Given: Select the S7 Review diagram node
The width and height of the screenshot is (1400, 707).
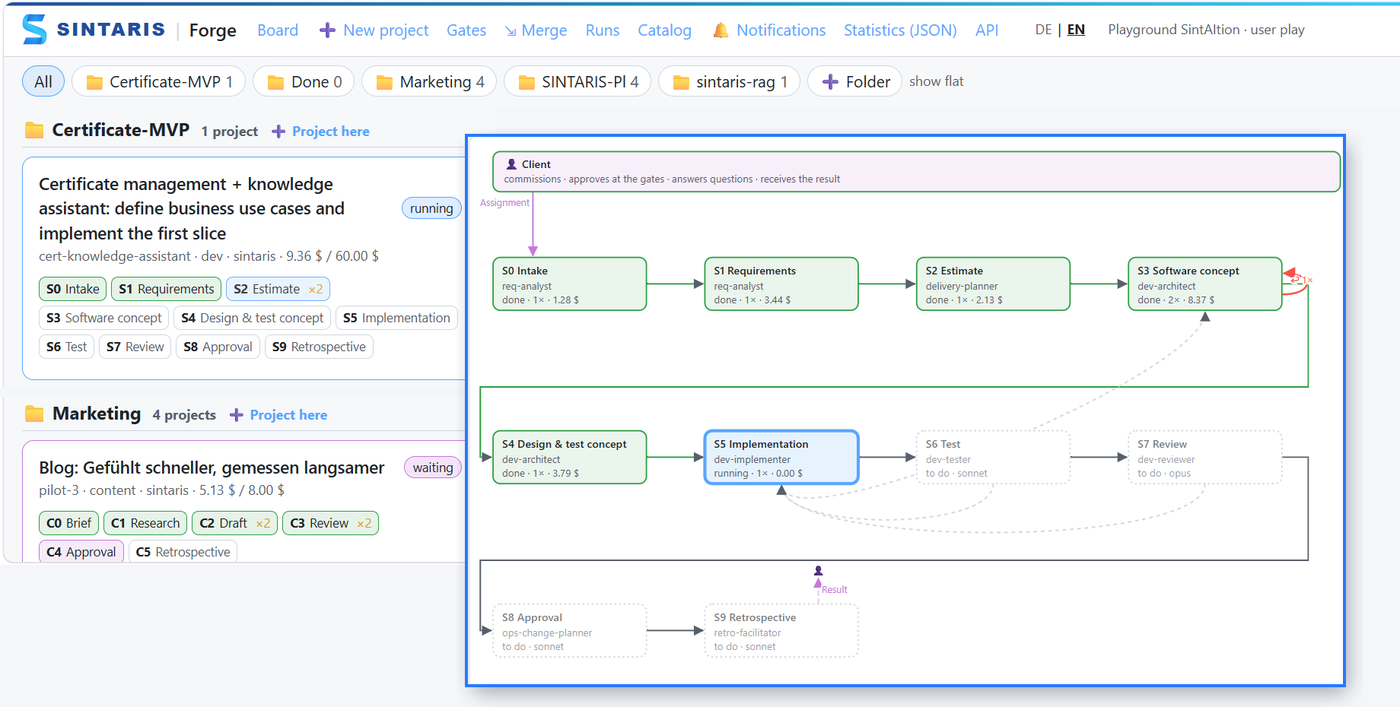Looking at the screenshot, I should (x=1205, y=457).
